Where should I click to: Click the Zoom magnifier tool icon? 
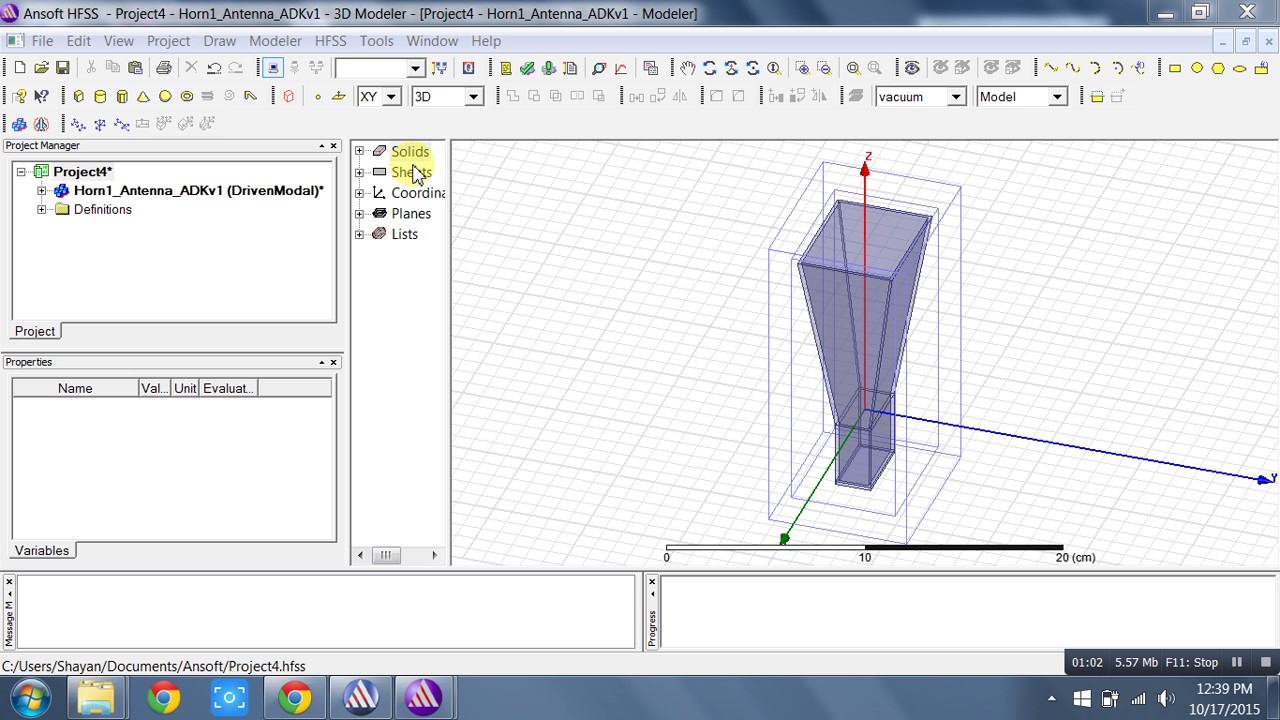click(774, 68)
